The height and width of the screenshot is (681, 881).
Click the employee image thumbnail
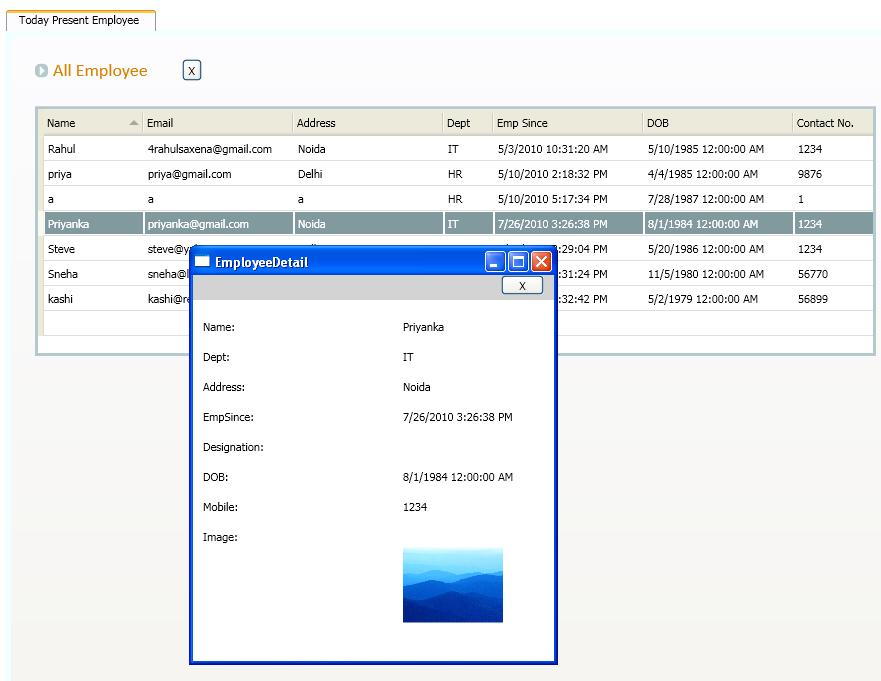(x=453, y=585)
